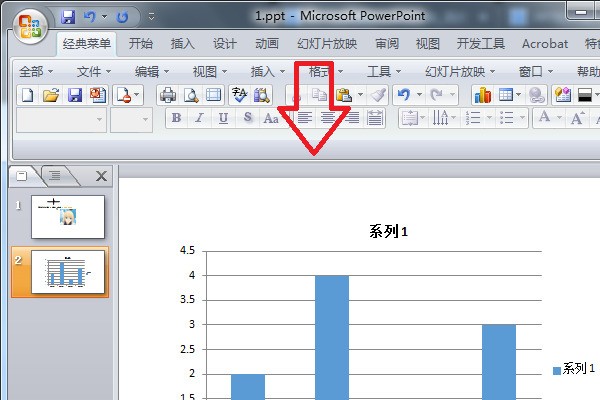Select the Format Painter brush icon
The height and width of the screenshot is (400, 600).
pyautogui.click(x=376, y=95)
